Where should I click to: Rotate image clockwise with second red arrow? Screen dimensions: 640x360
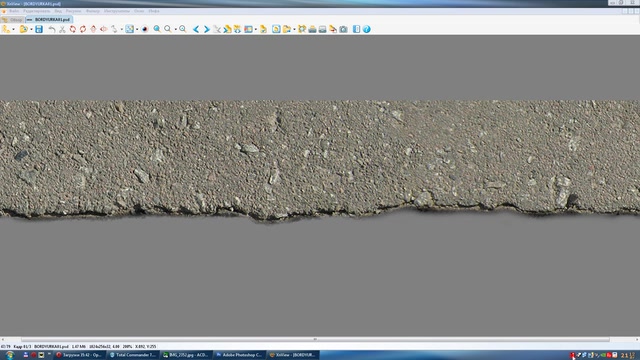(83, 29)
